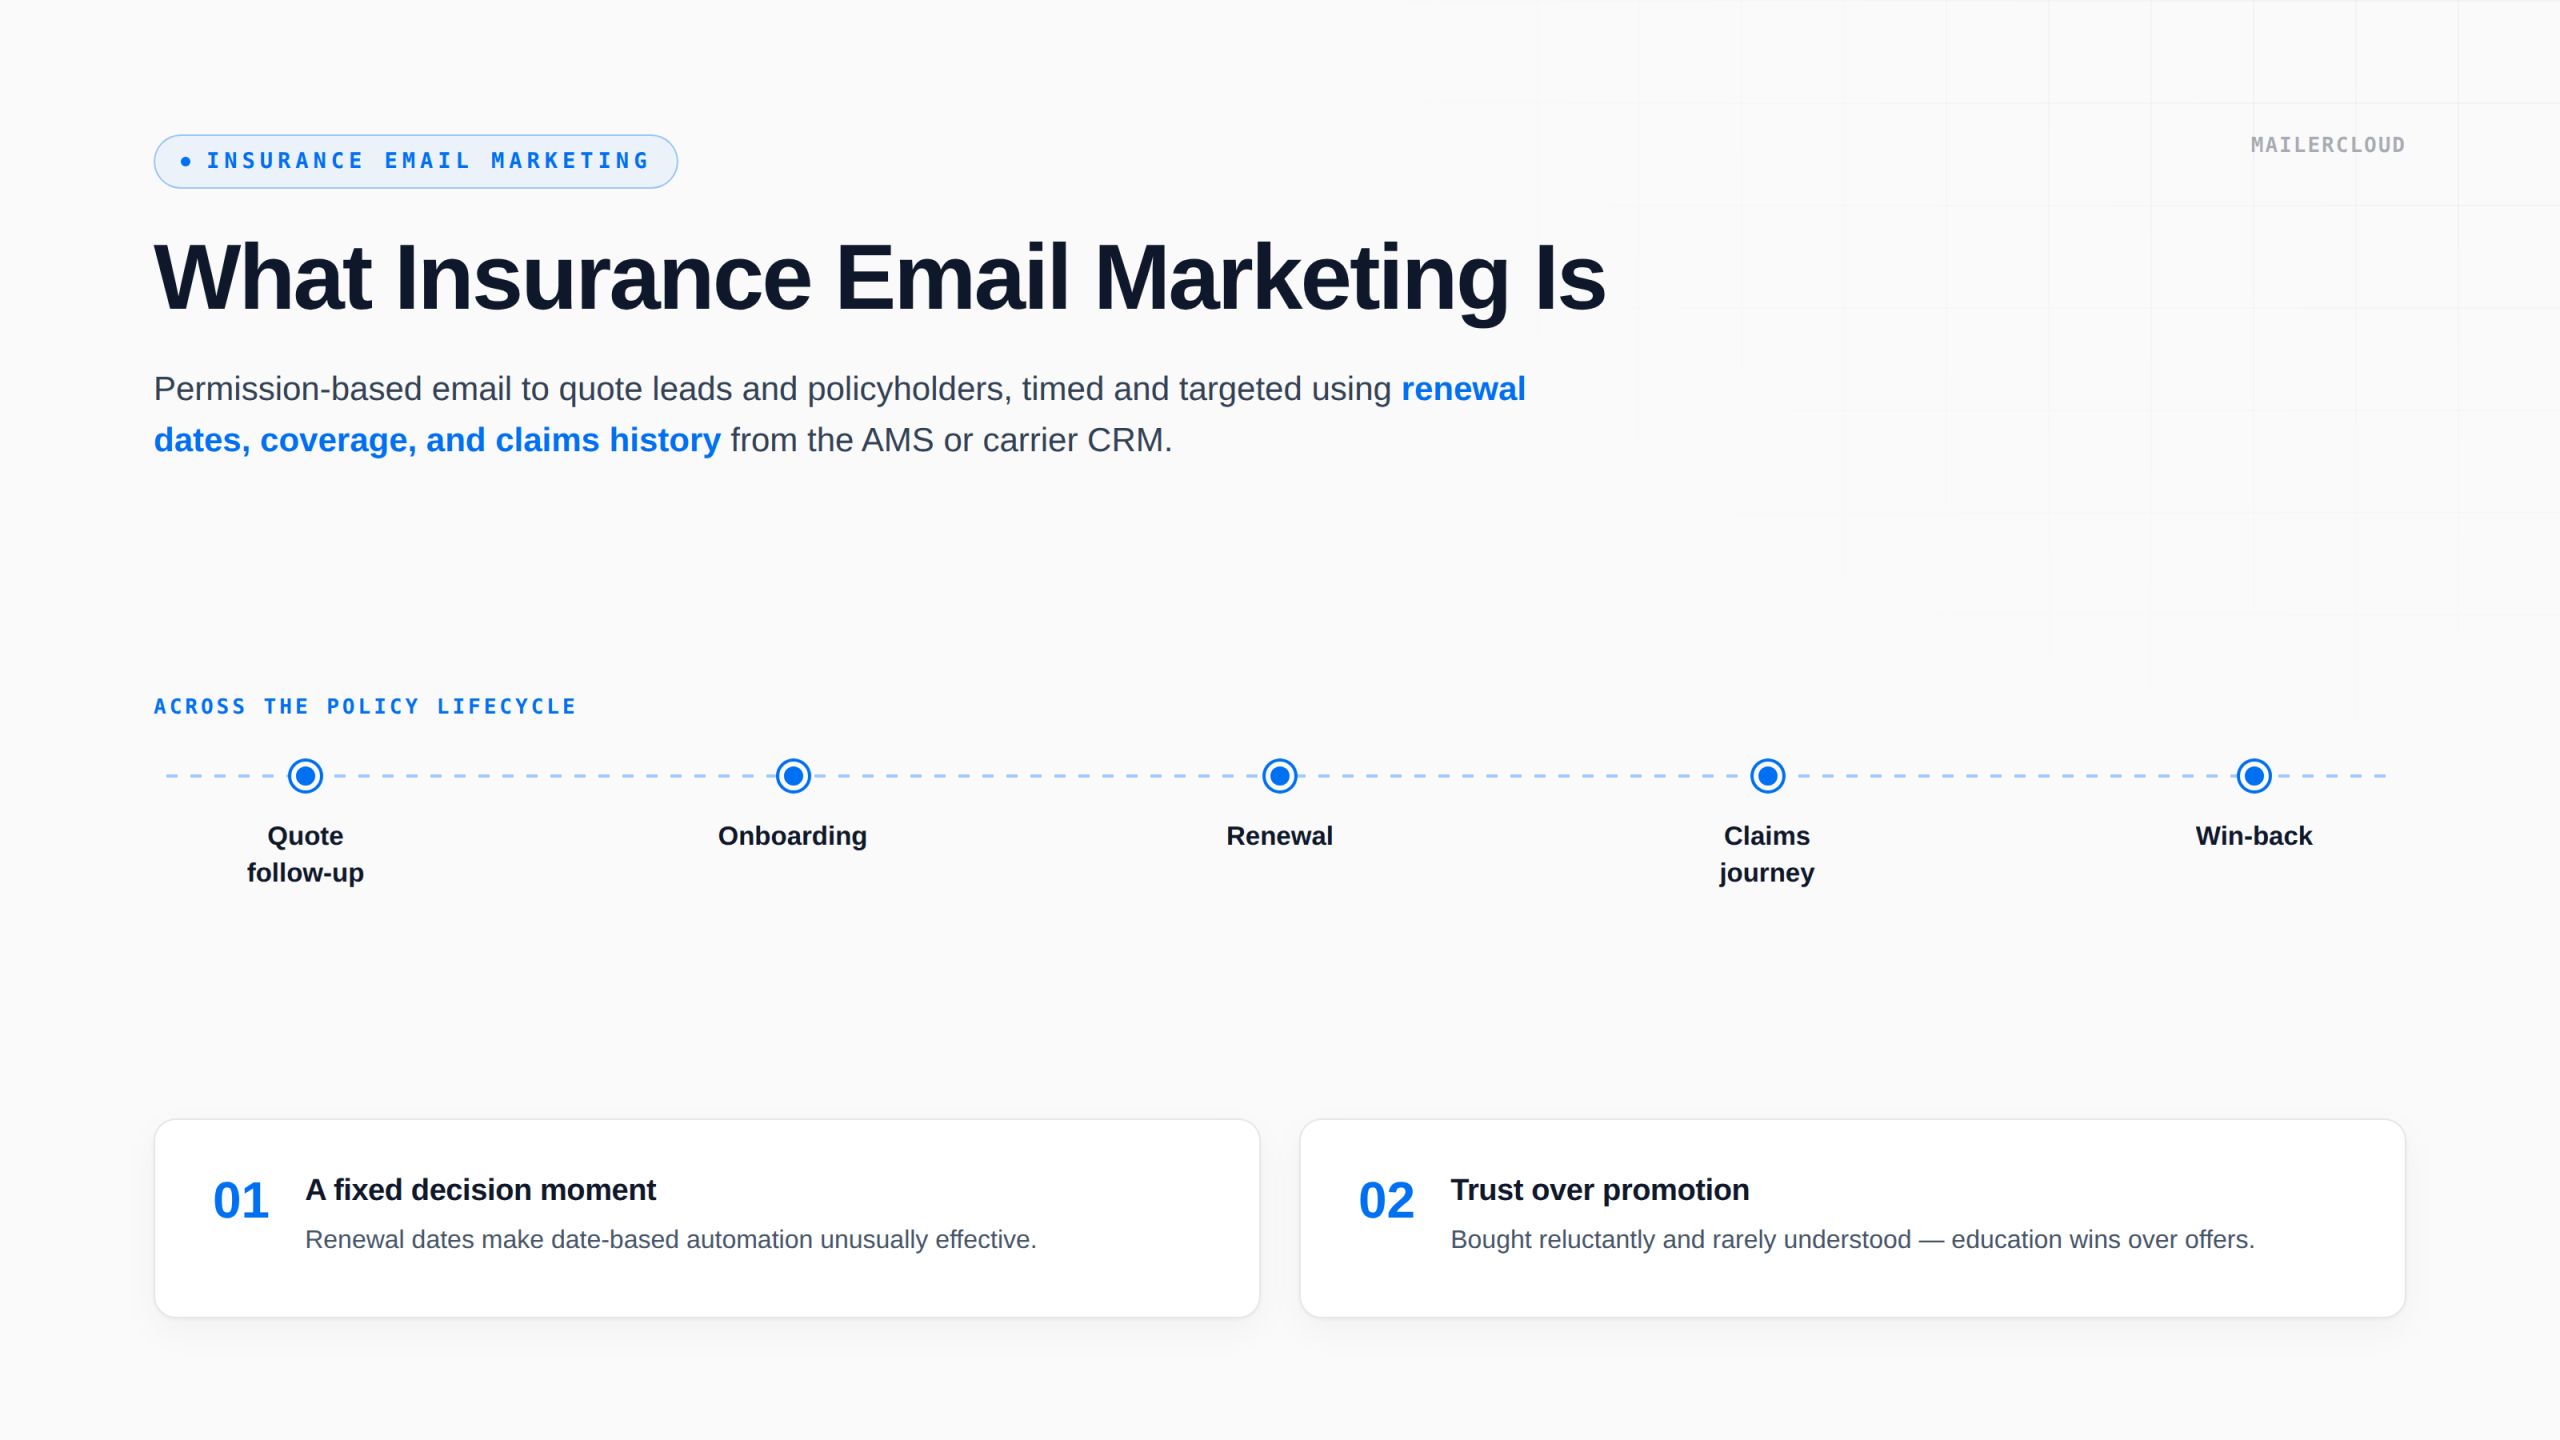Click Bought reluctantly and rarely understood text
The width and height of the screenshot is (2560, 1440).
click(x=1853, y=1240)
